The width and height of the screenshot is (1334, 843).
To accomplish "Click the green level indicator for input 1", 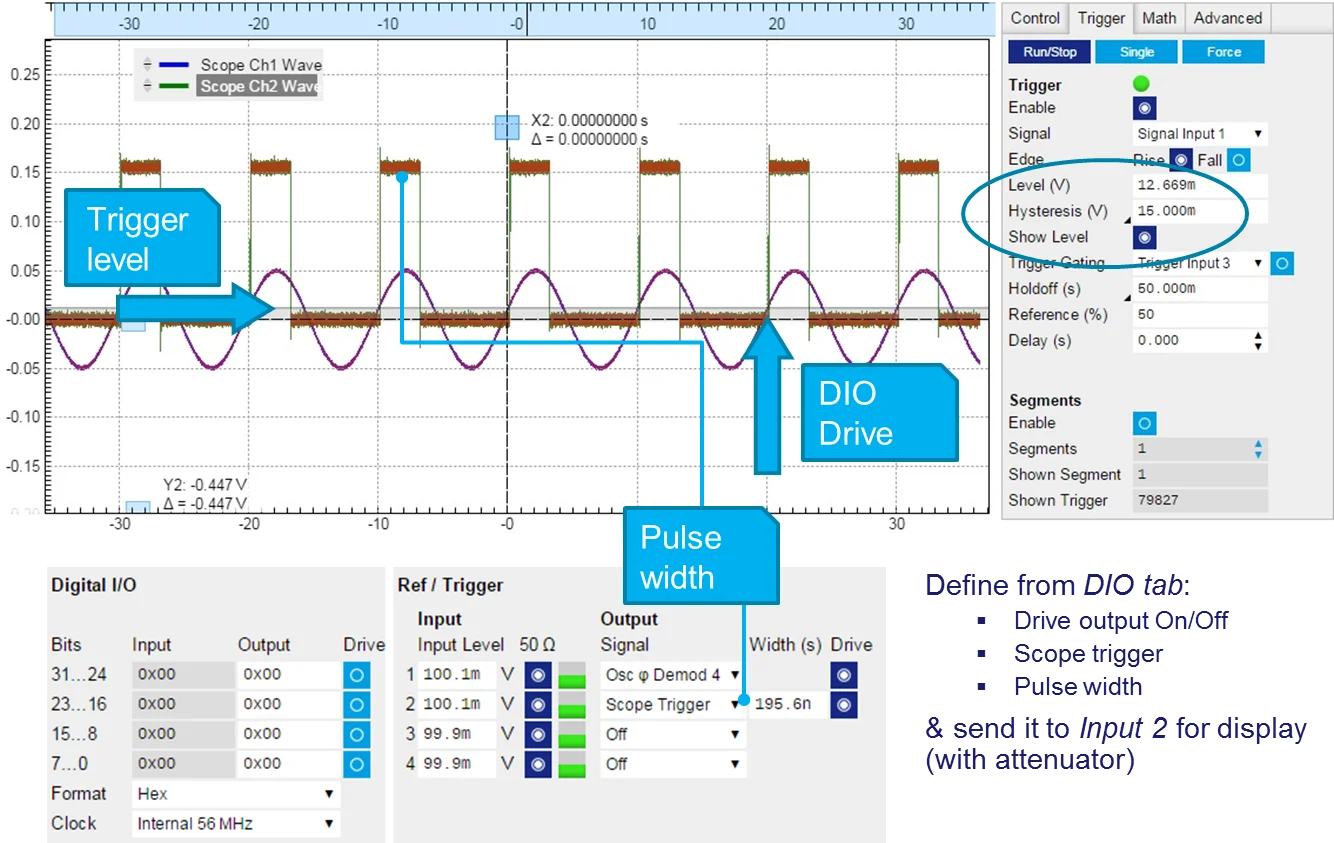I will tap(572, 681).
